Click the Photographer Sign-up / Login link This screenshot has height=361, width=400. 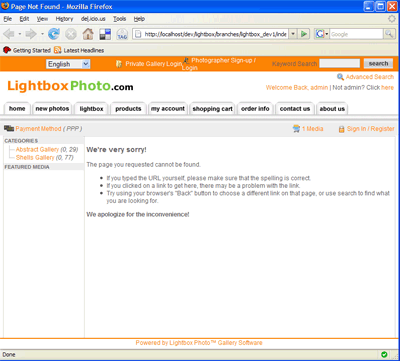click(219, 64)
